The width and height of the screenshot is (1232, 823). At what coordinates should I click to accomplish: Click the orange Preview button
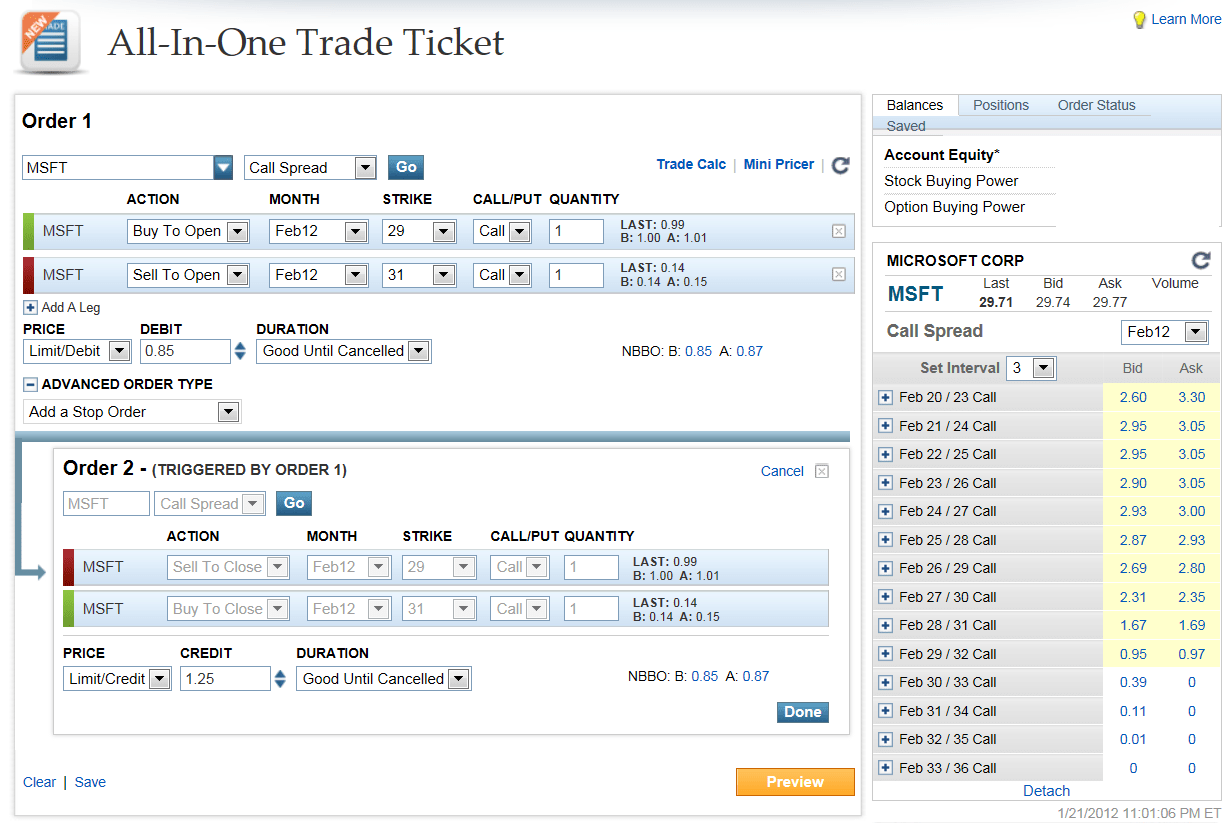[795, 782]
